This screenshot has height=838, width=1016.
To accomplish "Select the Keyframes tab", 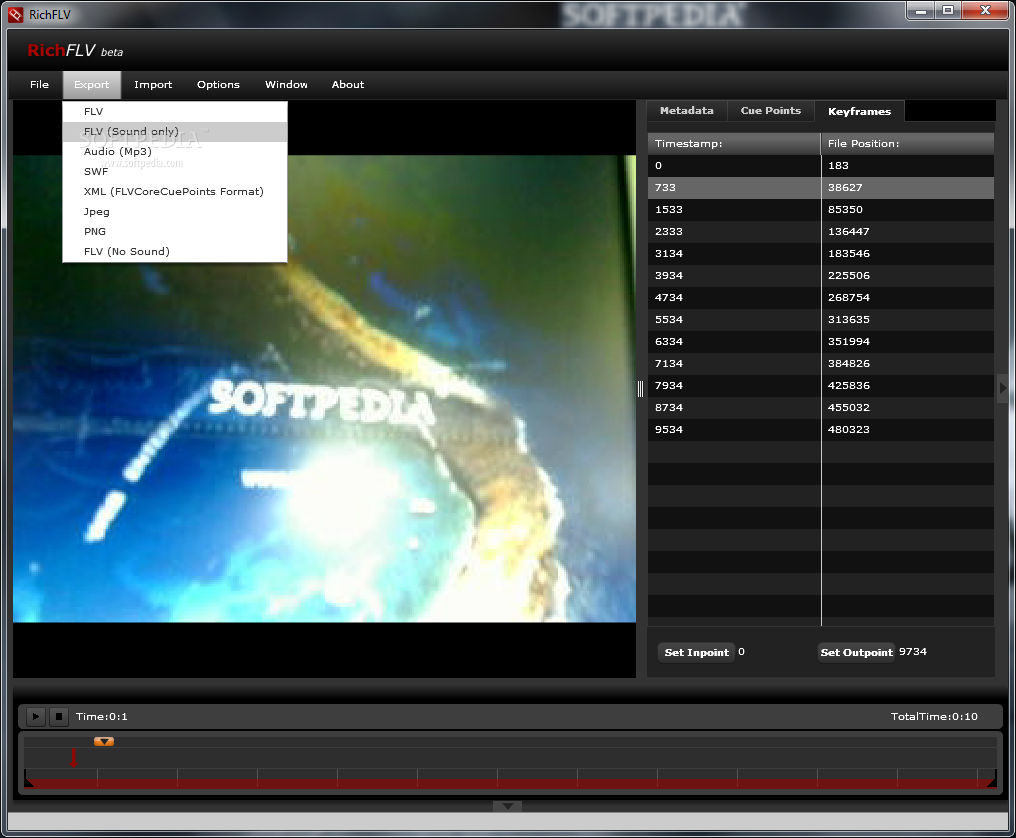I will (x=859, y=111).
